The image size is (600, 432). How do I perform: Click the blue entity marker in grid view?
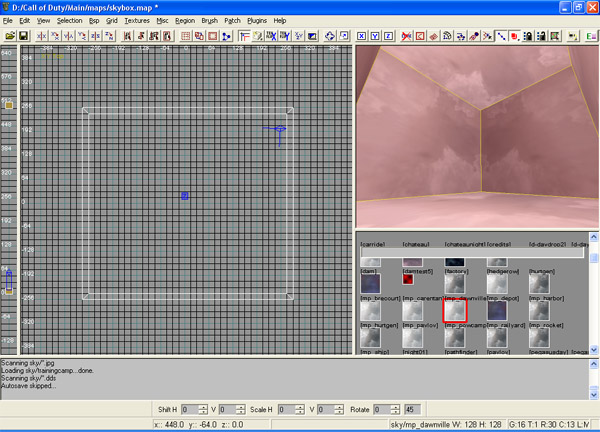(184, 196)
